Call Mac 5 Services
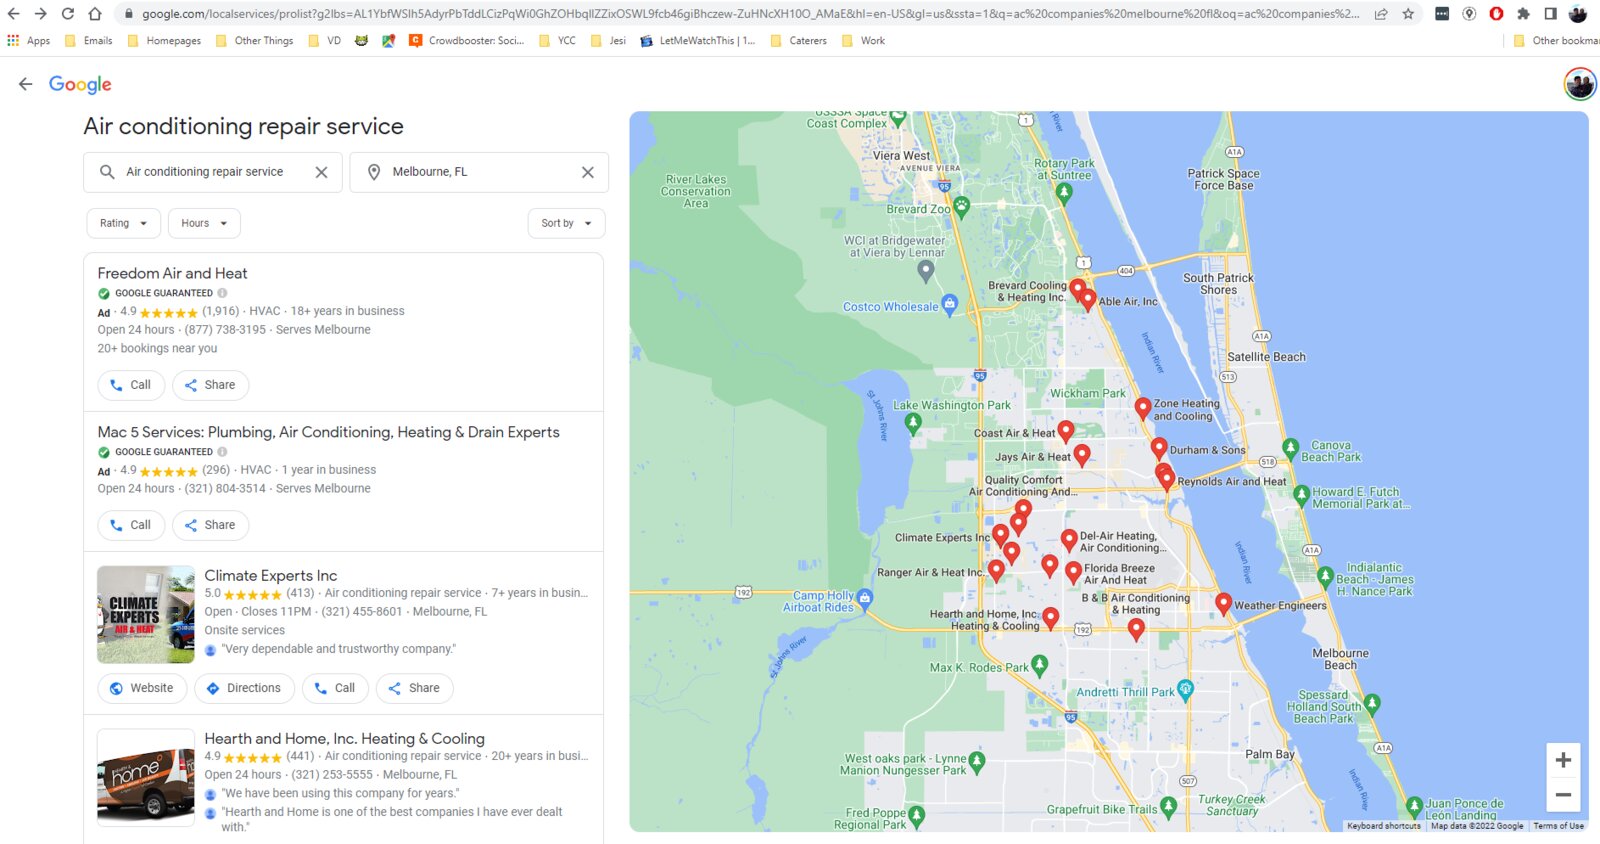The height and width of the screenshot is (844, 1600). [x=131, y=525]
